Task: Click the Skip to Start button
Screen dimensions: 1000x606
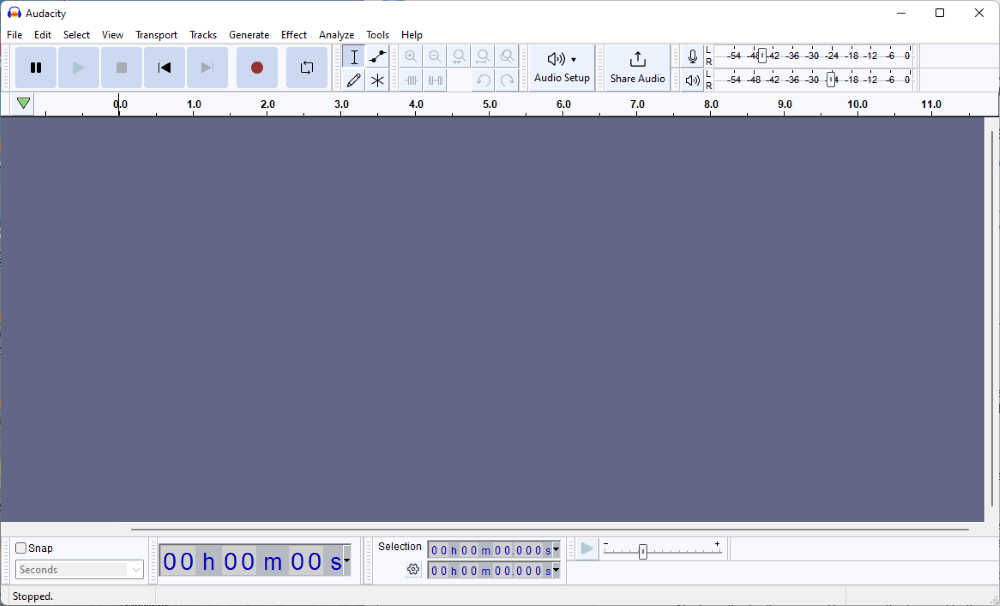Action: [x=164, y=68]
